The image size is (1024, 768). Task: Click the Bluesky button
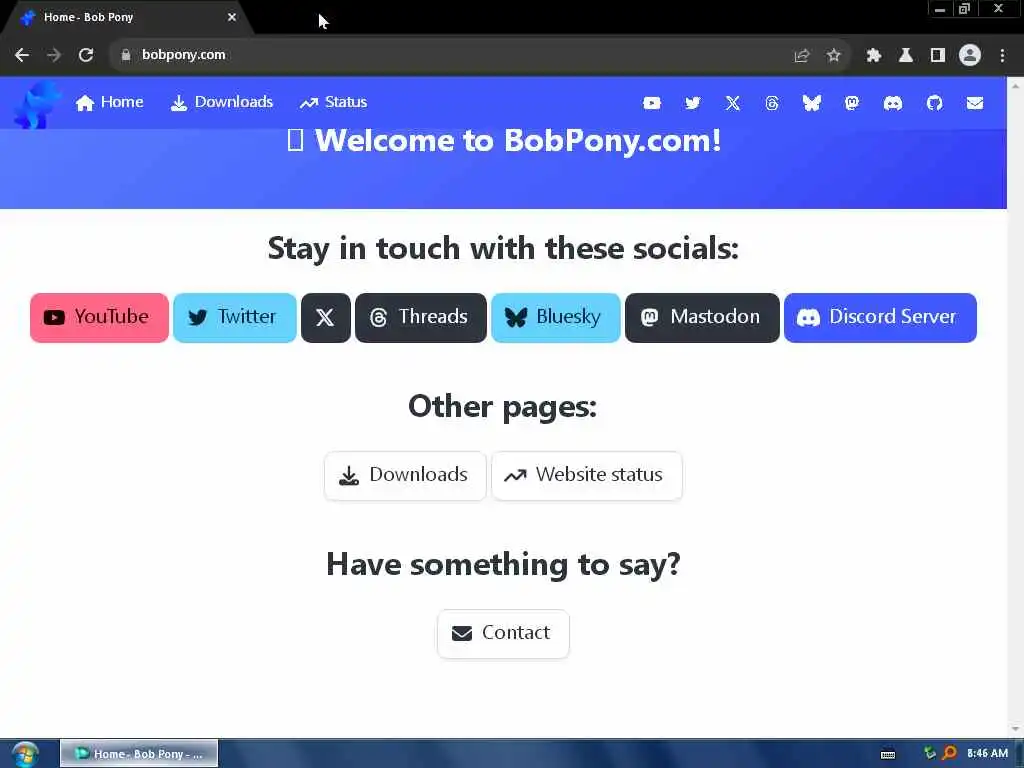tap(555, 317)
